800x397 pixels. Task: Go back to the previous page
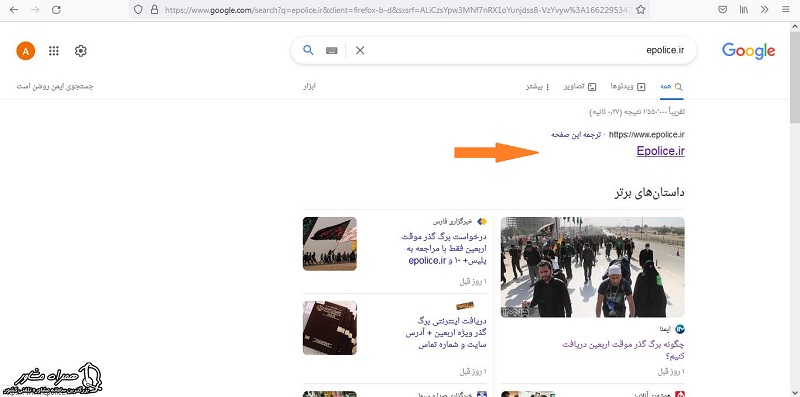click(x=14, y=10)
